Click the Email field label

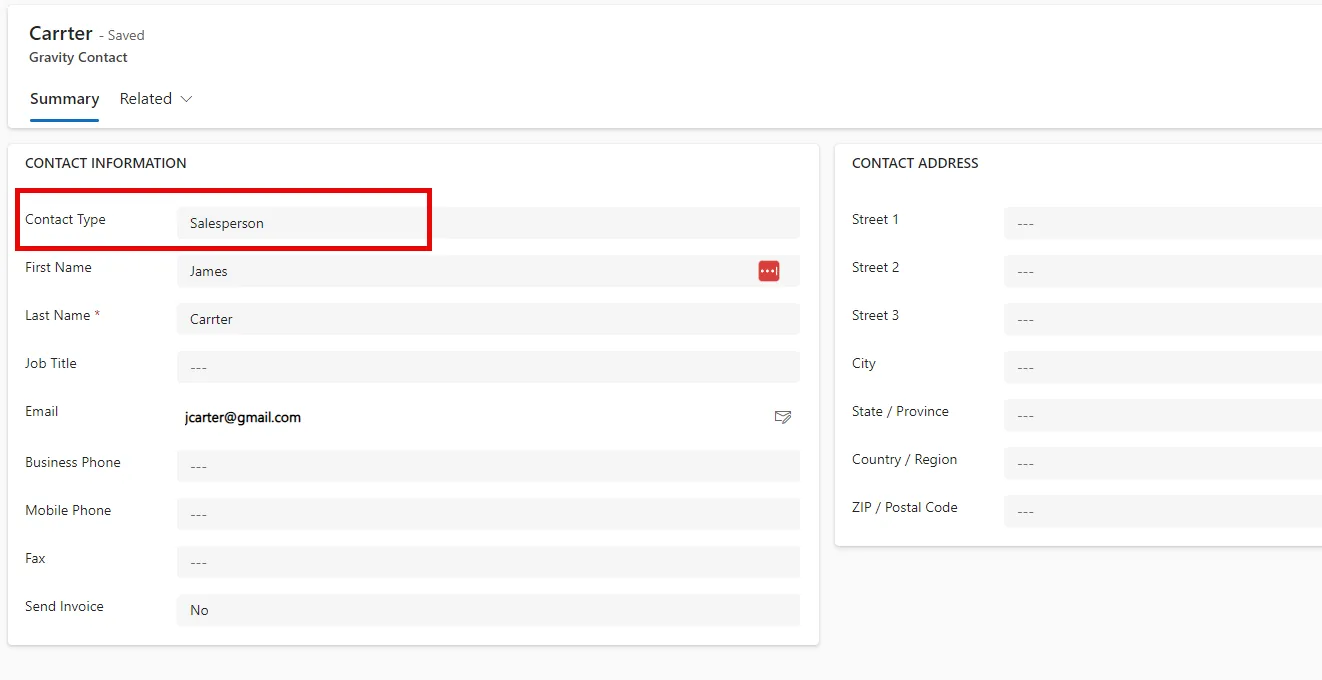pos(42,411)
